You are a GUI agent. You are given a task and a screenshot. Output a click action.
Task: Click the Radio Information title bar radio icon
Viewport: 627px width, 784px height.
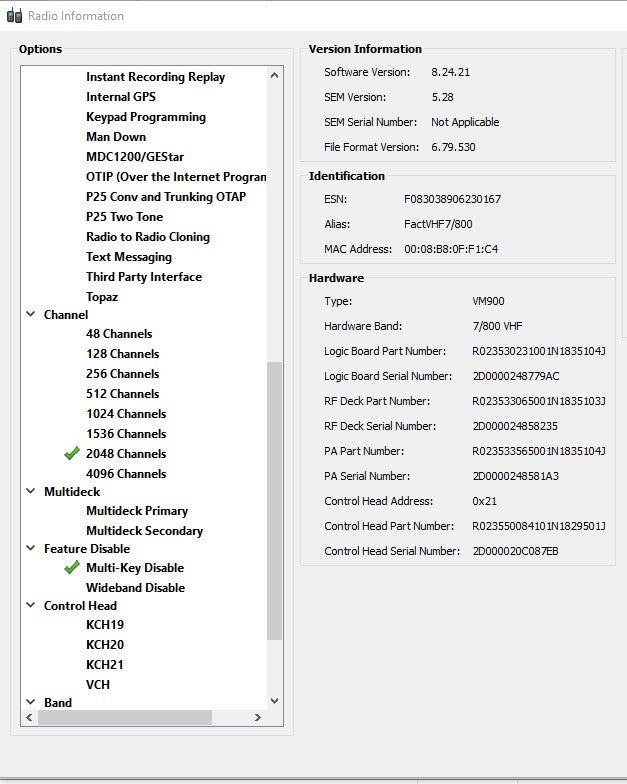pos(14,16)
